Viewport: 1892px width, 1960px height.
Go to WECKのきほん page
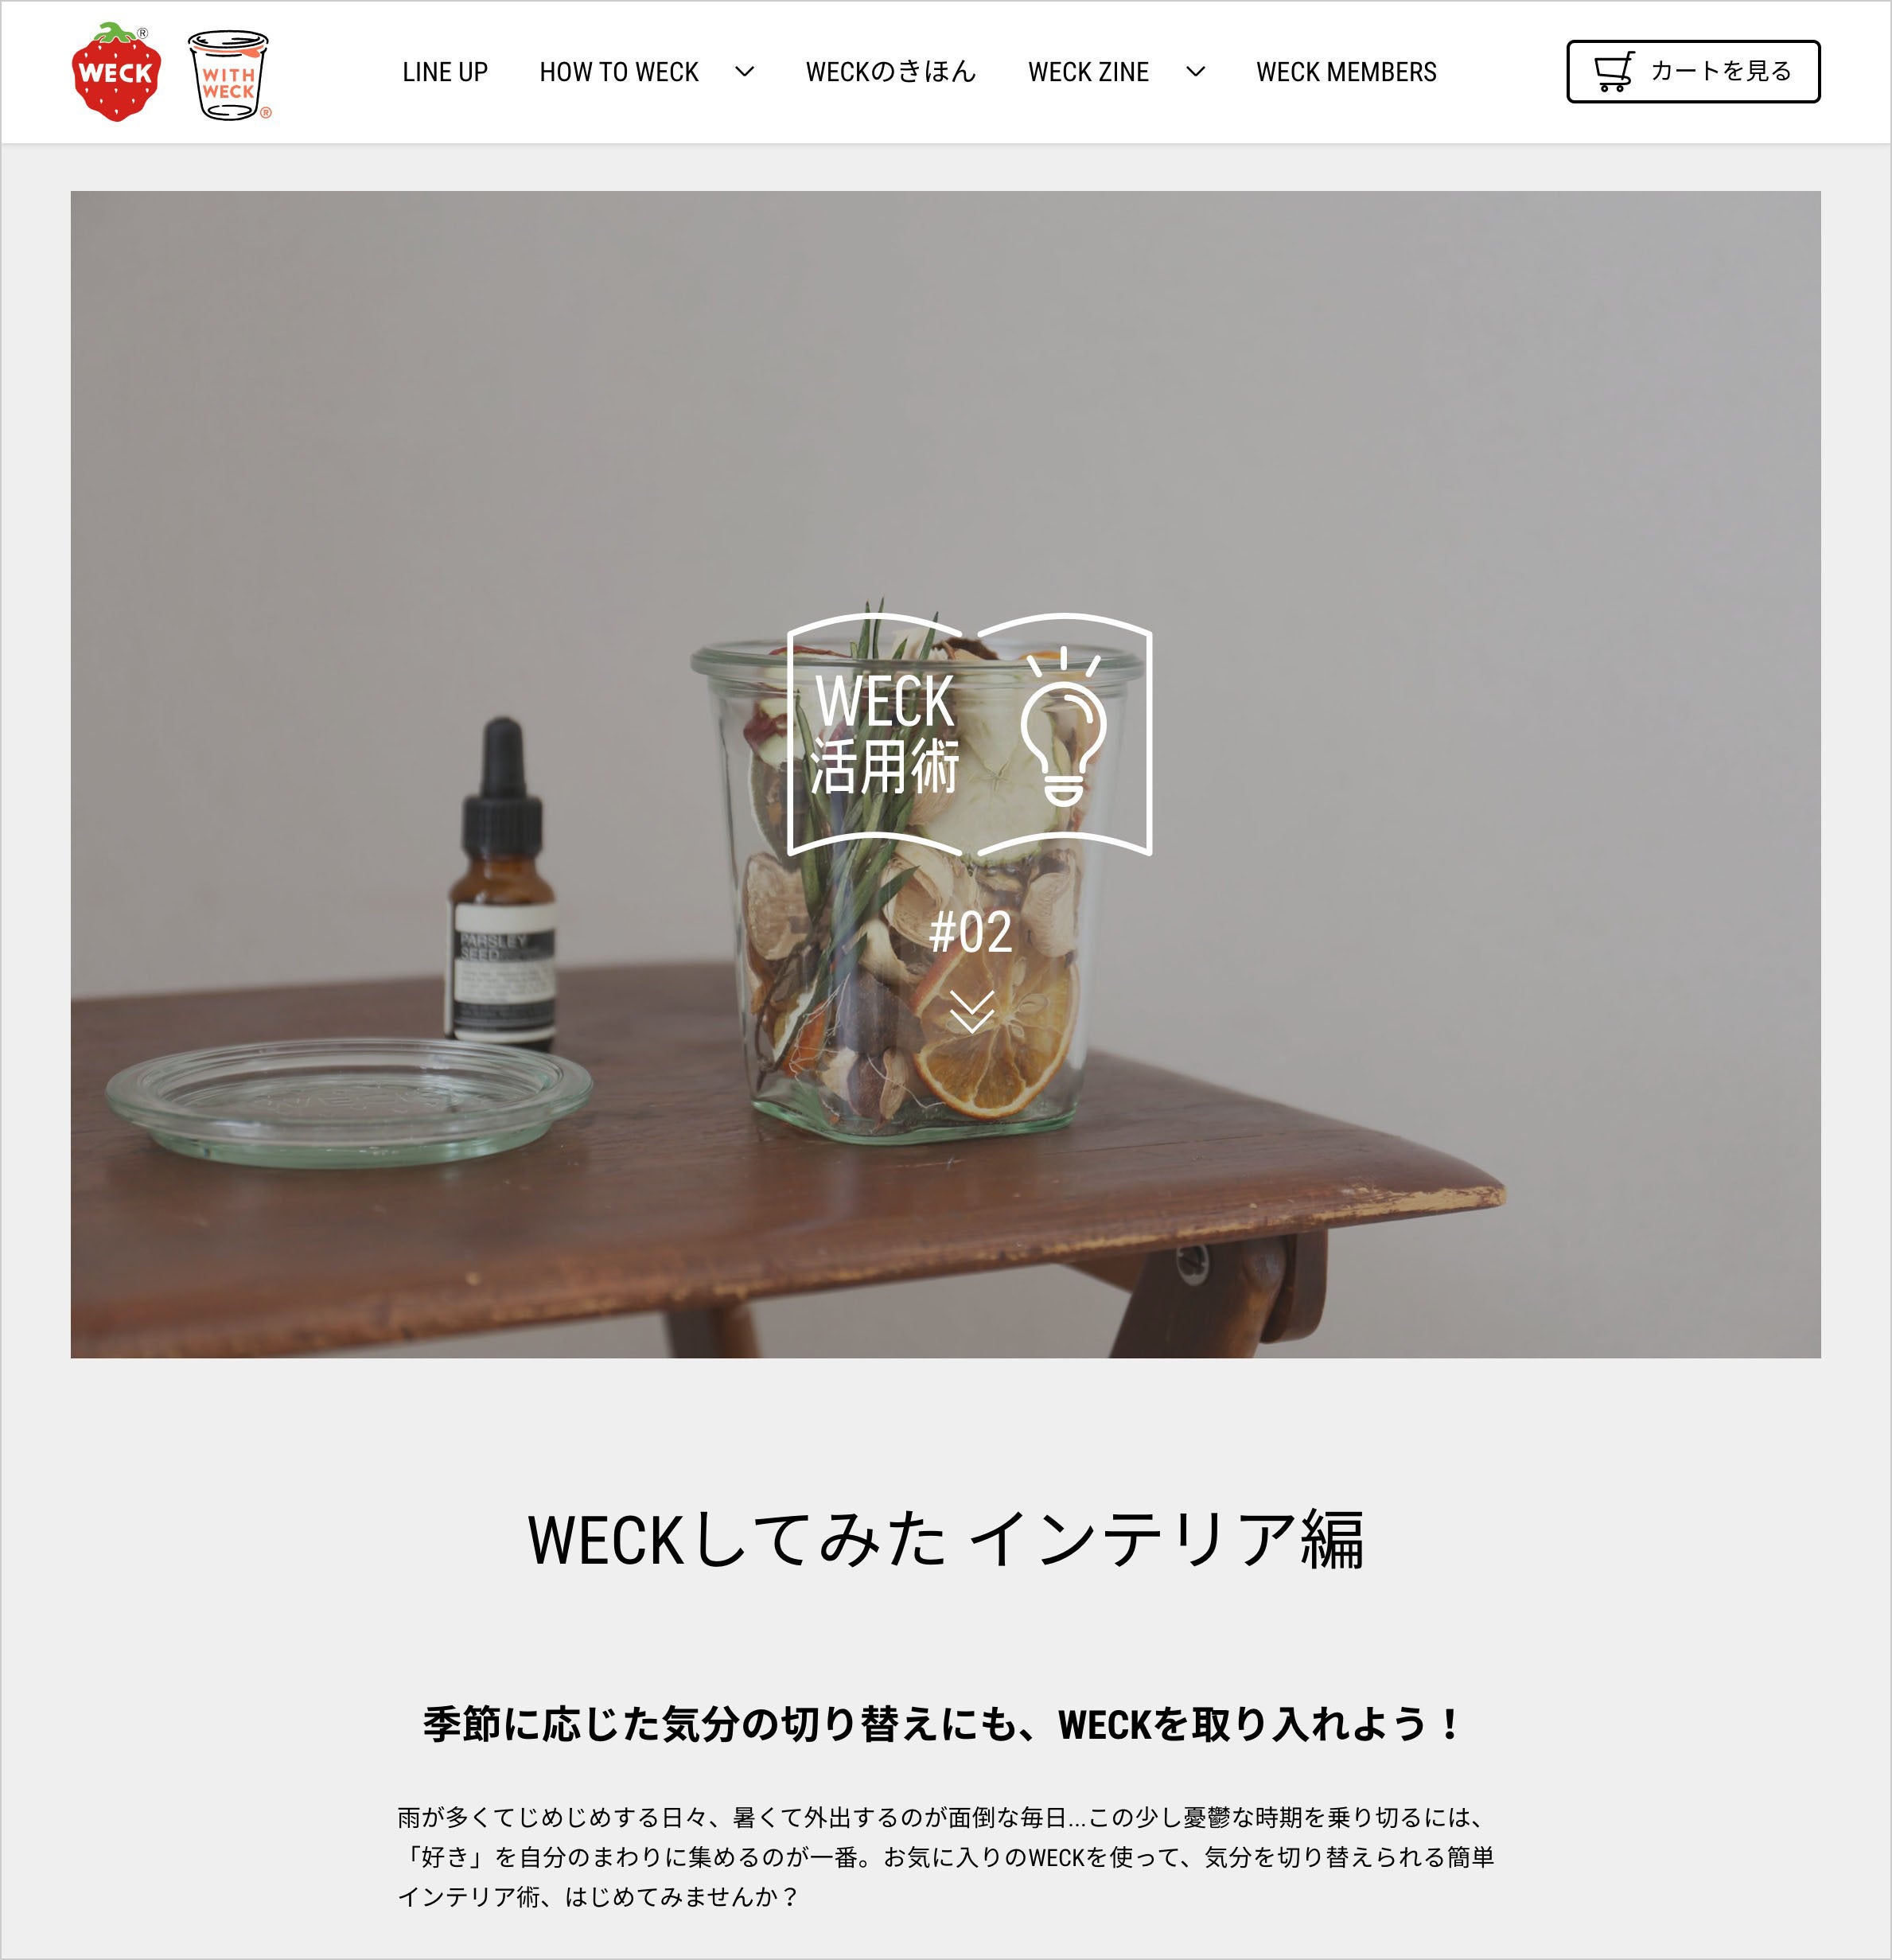pos(890,72)
